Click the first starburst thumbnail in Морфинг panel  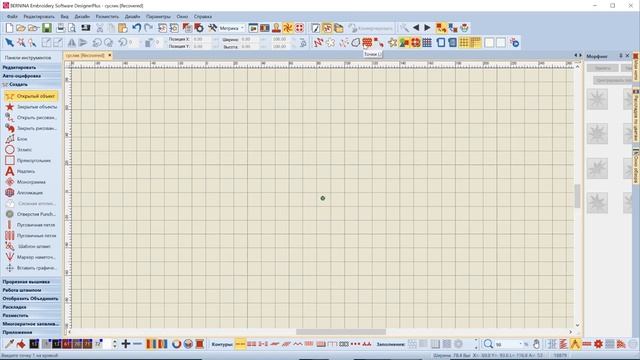point(597,99)
